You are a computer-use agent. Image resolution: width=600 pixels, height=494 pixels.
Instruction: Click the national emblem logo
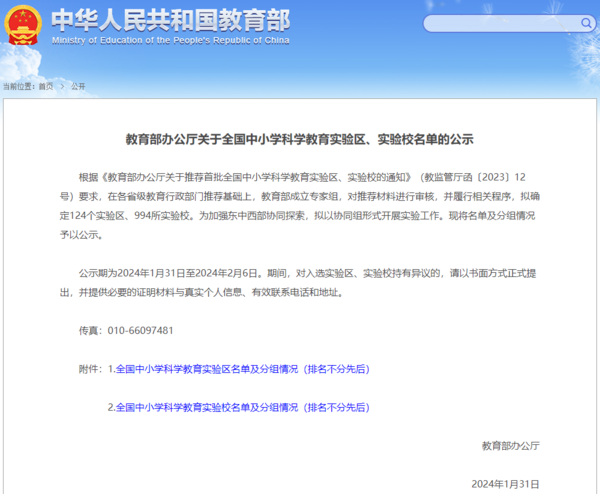tap(23, 25)
